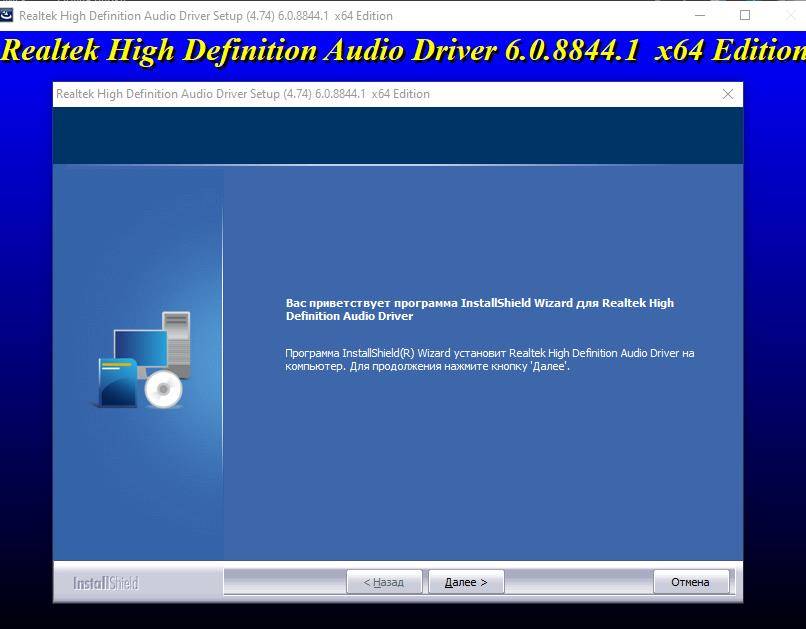Select the welcome heading 'Вас приветствует программа InstallShield Wizard'
The height and width of the screenshot is (629, 806).
[x=429, y=303]
